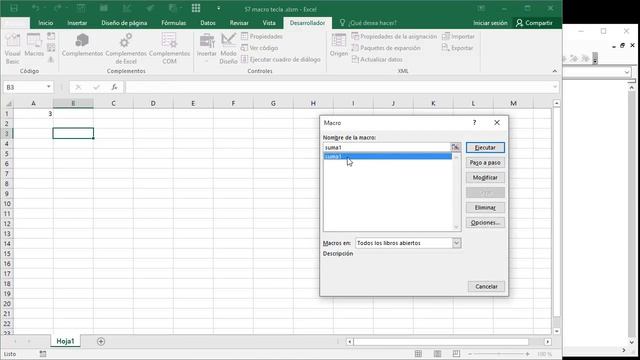Click the Compartir button

[x=534, y=23]
